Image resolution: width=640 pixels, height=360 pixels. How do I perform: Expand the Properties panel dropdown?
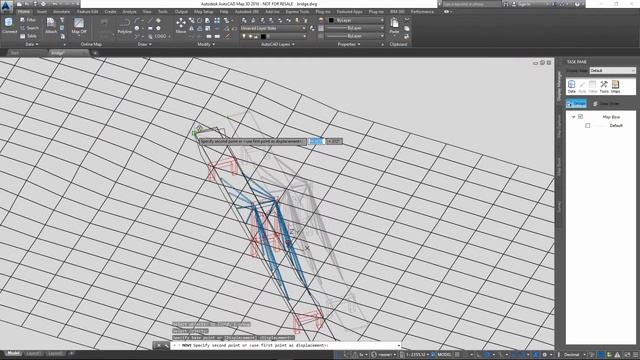pos(349,44)
